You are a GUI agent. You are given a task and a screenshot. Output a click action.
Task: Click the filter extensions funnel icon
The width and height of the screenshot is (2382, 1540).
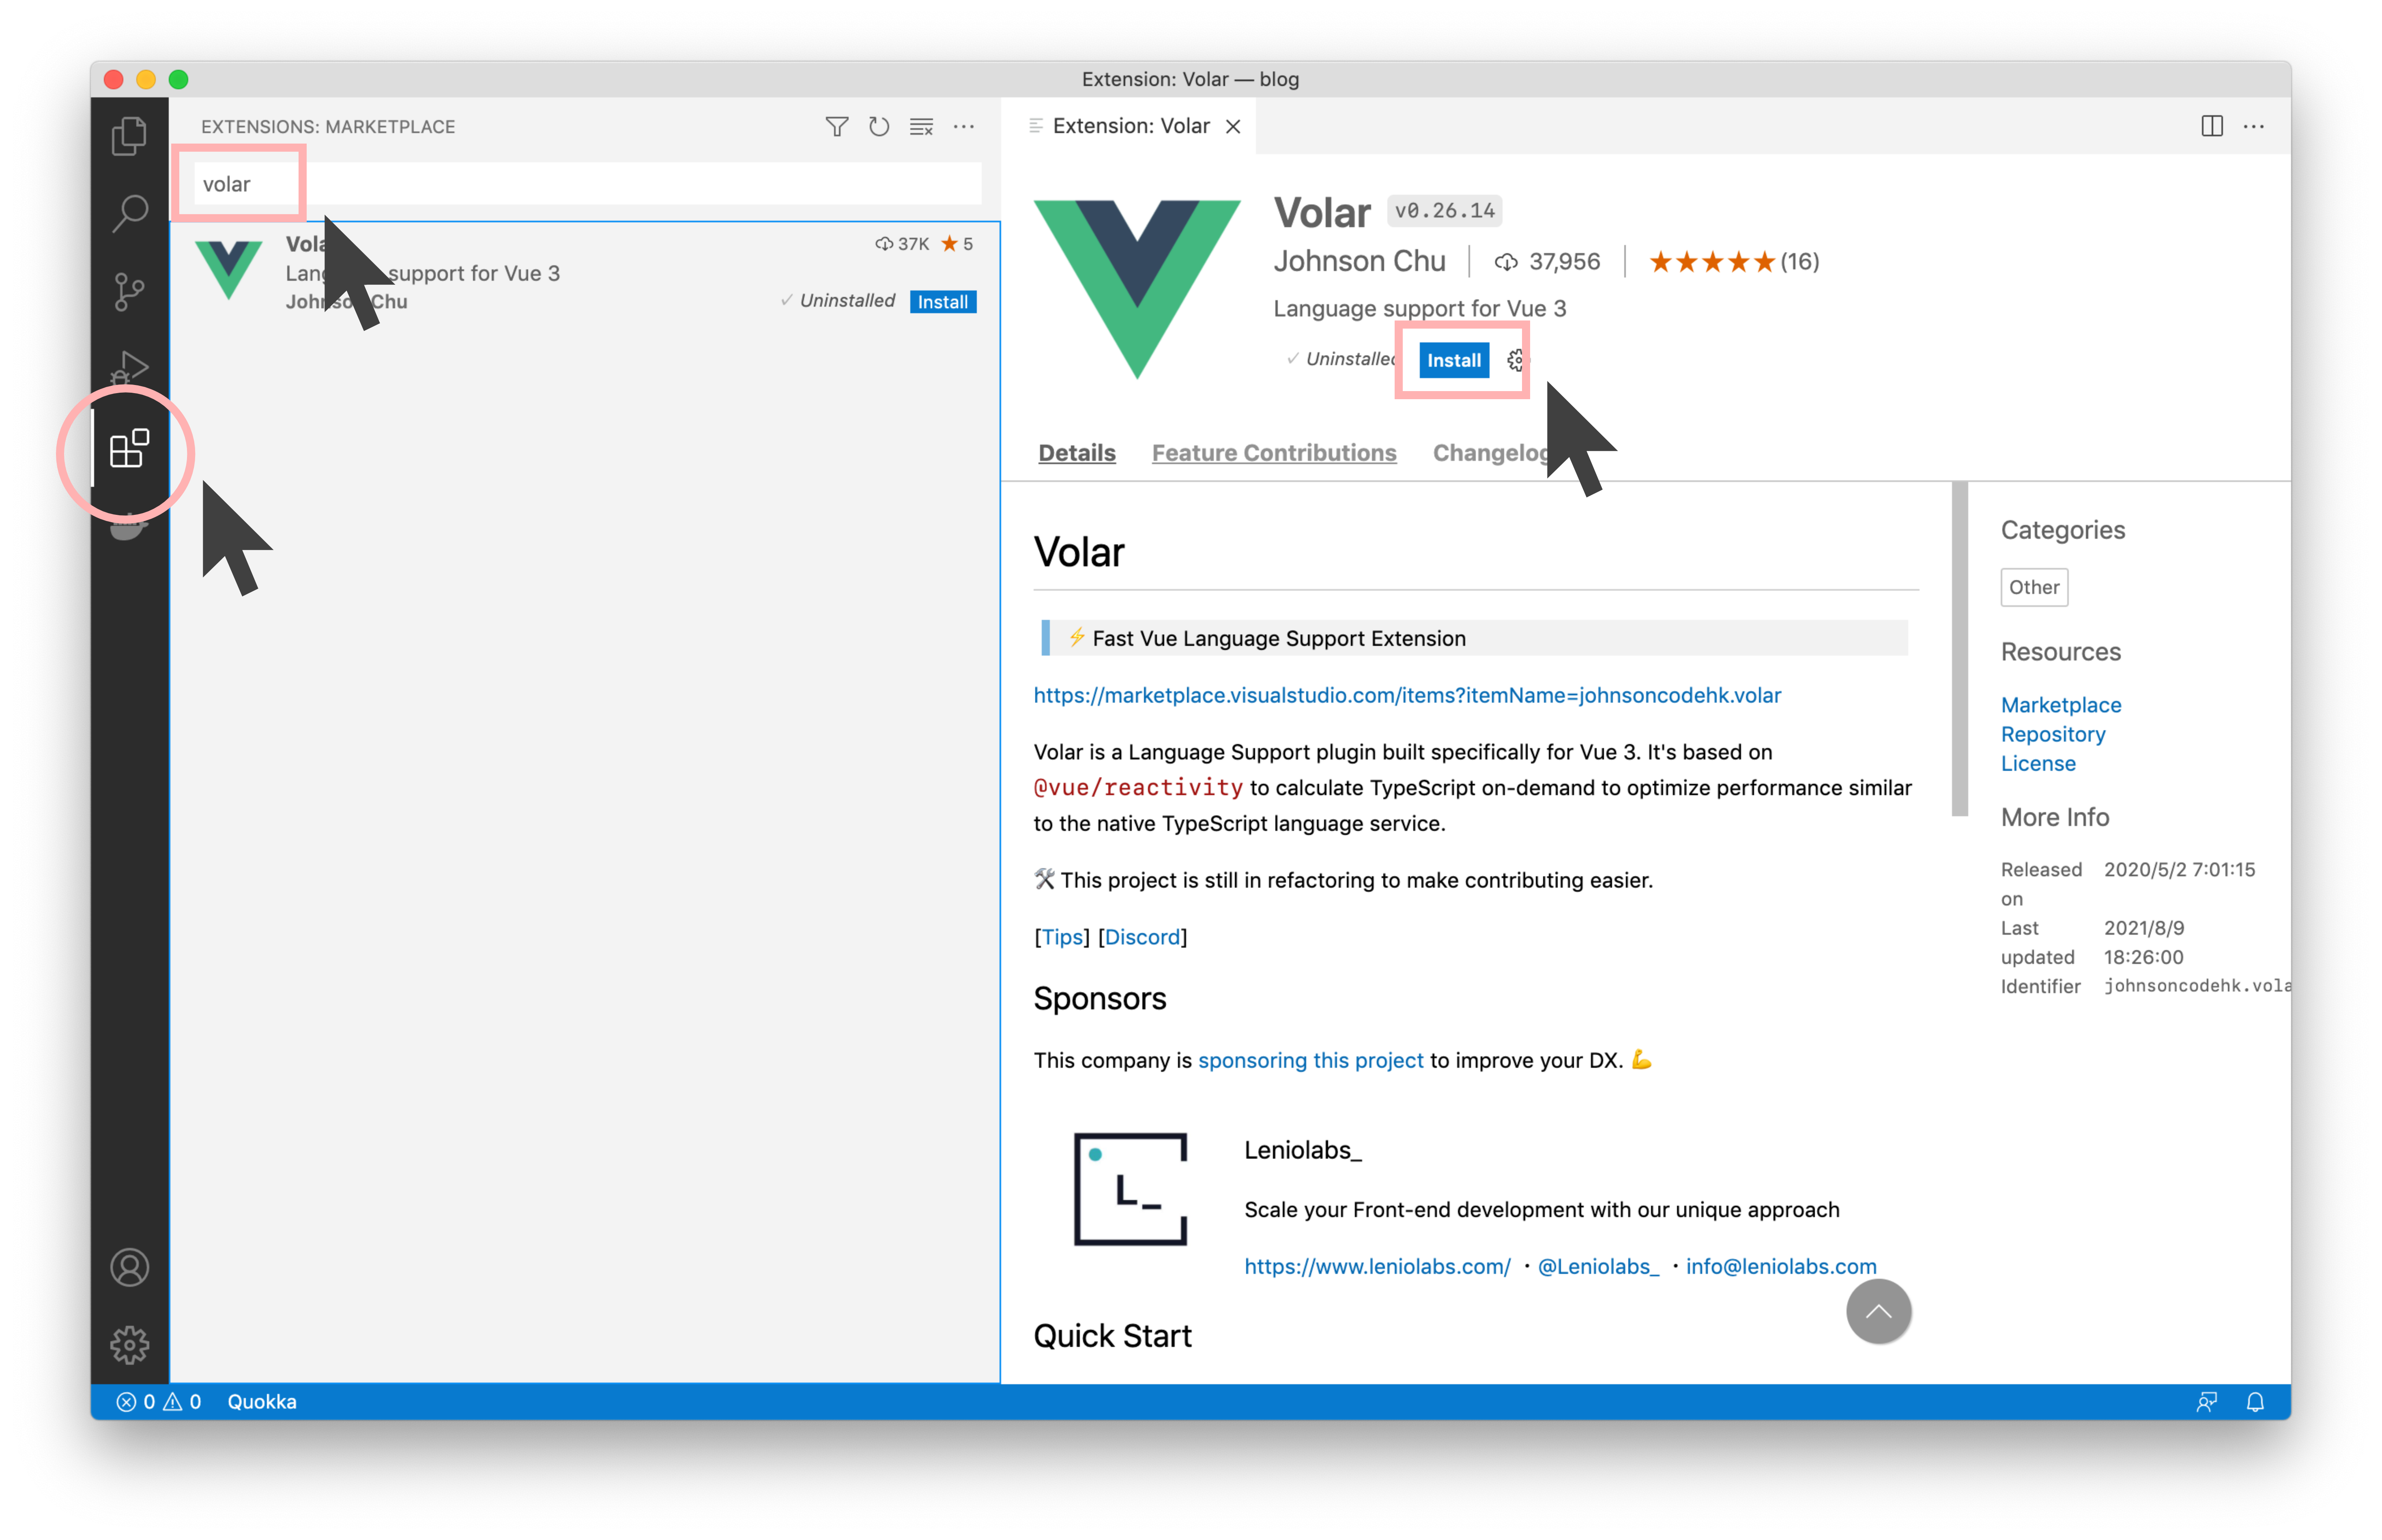click(836, 127)
